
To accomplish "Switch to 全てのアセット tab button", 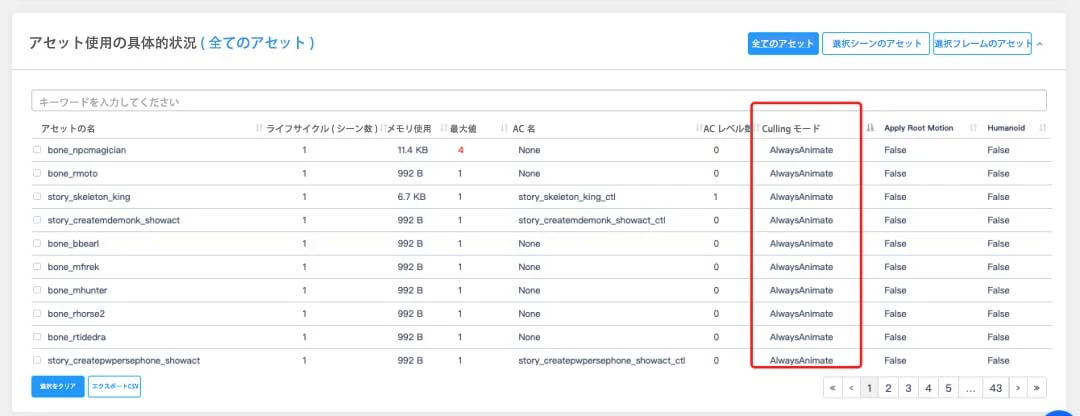I will [x=783, y=43].
